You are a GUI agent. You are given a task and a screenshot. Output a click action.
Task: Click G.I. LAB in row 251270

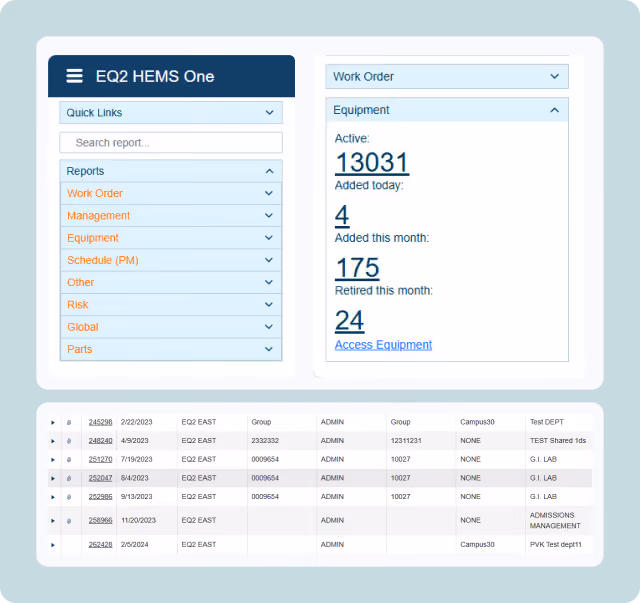point(543,459)
